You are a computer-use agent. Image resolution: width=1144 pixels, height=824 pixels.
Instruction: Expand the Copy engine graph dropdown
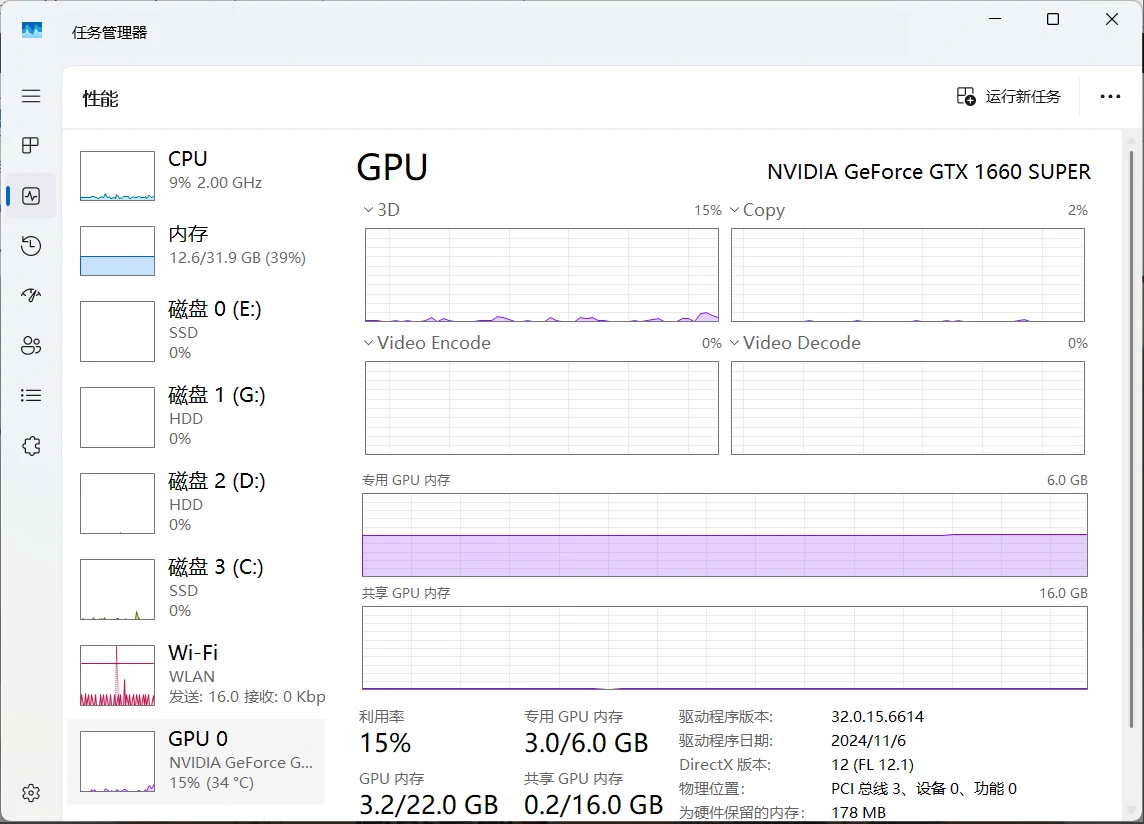point(734,210)
